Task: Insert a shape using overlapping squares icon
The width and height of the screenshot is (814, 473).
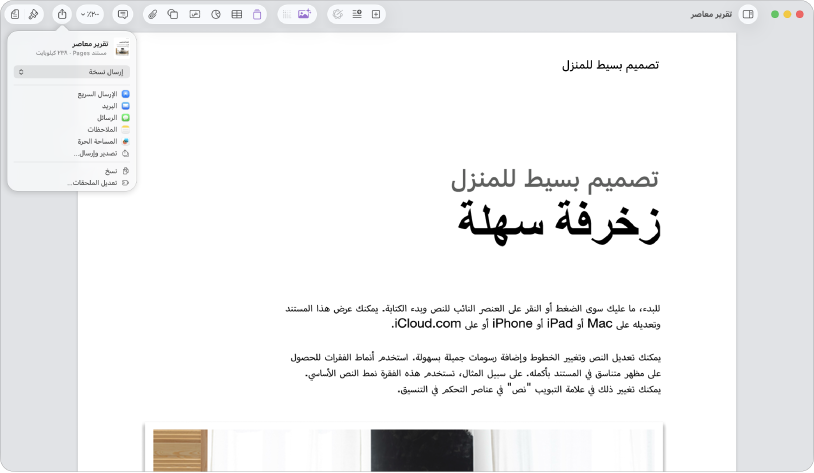Action: pos(173,15)
